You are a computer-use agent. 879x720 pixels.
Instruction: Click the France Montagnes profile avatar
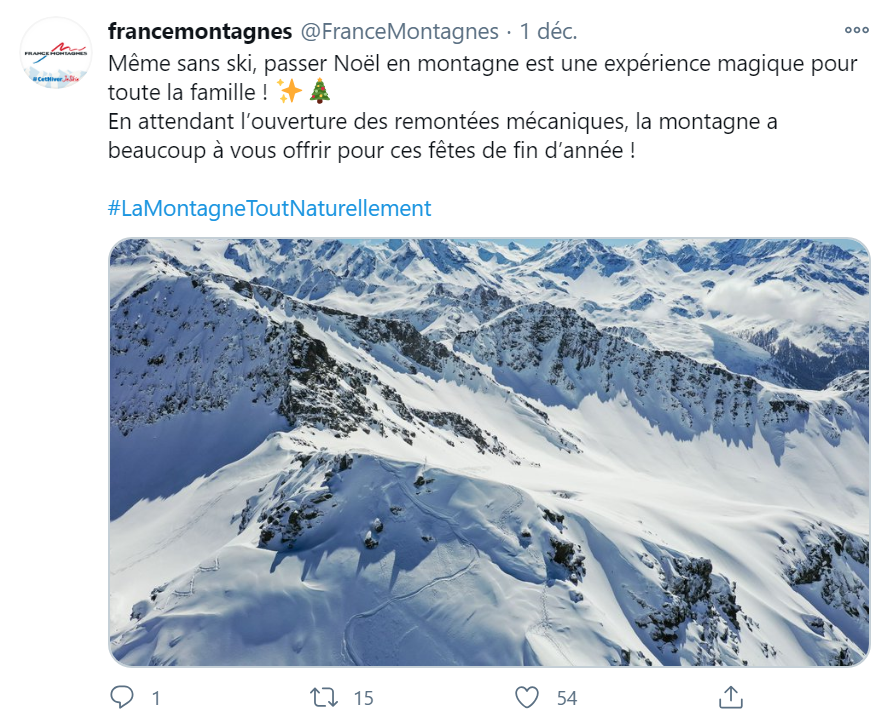click(x=55, y=53)
